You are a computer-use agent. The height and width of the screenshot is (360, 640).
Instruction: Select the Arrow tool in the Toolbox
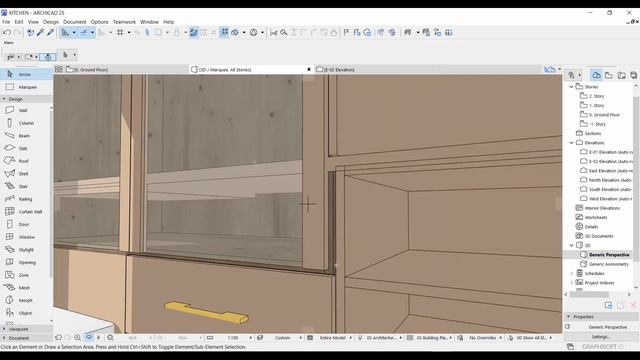(x=26, y=74)
